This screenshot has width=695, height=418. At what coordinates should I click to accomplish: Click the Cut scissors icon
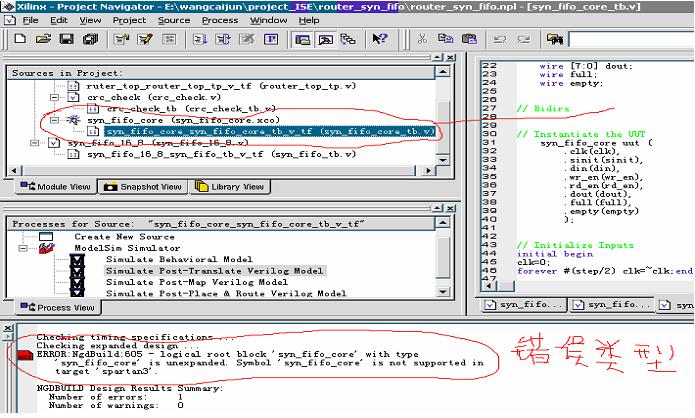(x=422, y=40)
